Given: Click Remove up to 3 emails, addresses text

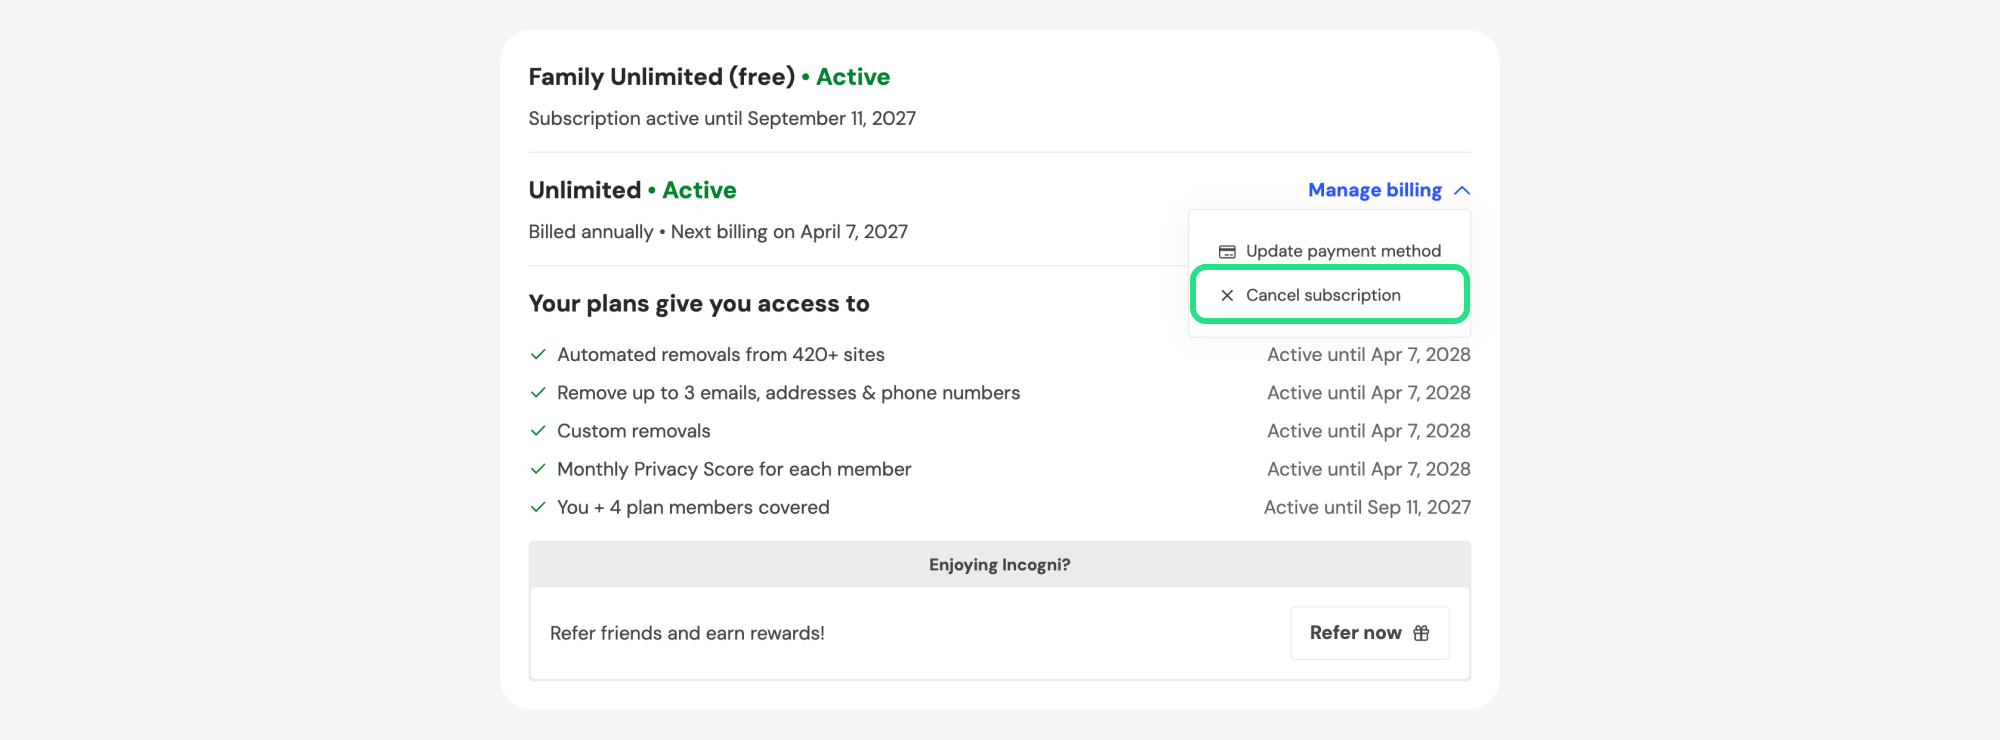Looking at the screenshot, I should [x=788, y=393].
